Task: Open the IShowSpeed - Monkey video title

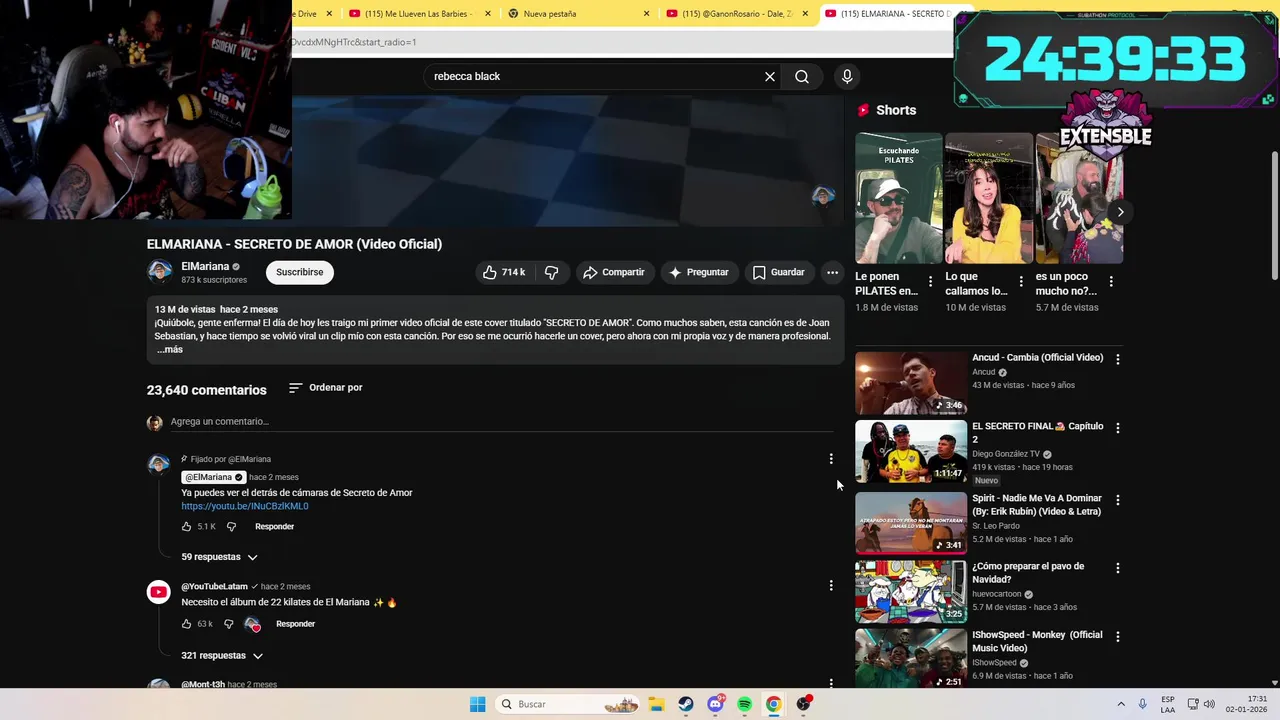Action: coord(1037,641)
